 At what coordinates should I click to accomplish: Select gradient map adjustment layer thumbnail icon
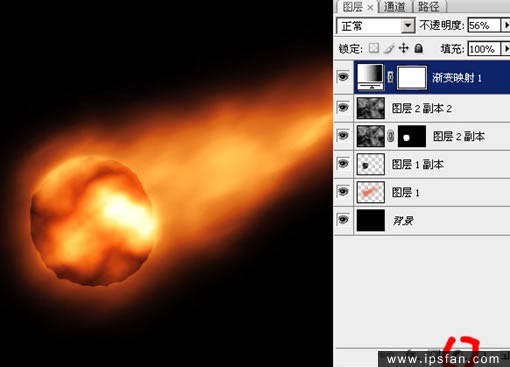(x=370, y=77)
